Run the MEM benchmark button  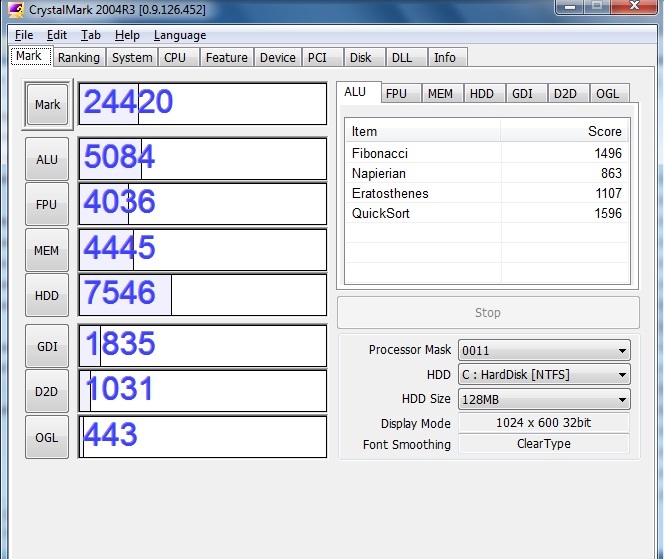[47, 250]
